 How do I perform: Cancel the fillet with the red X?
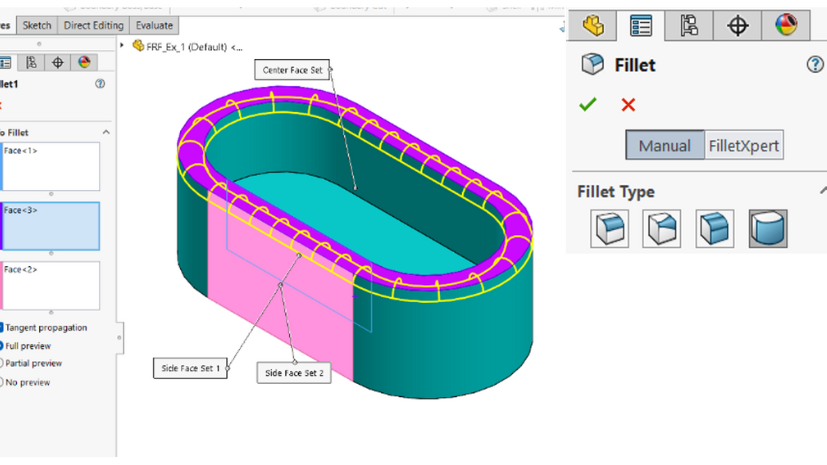[x=628, y=105]
